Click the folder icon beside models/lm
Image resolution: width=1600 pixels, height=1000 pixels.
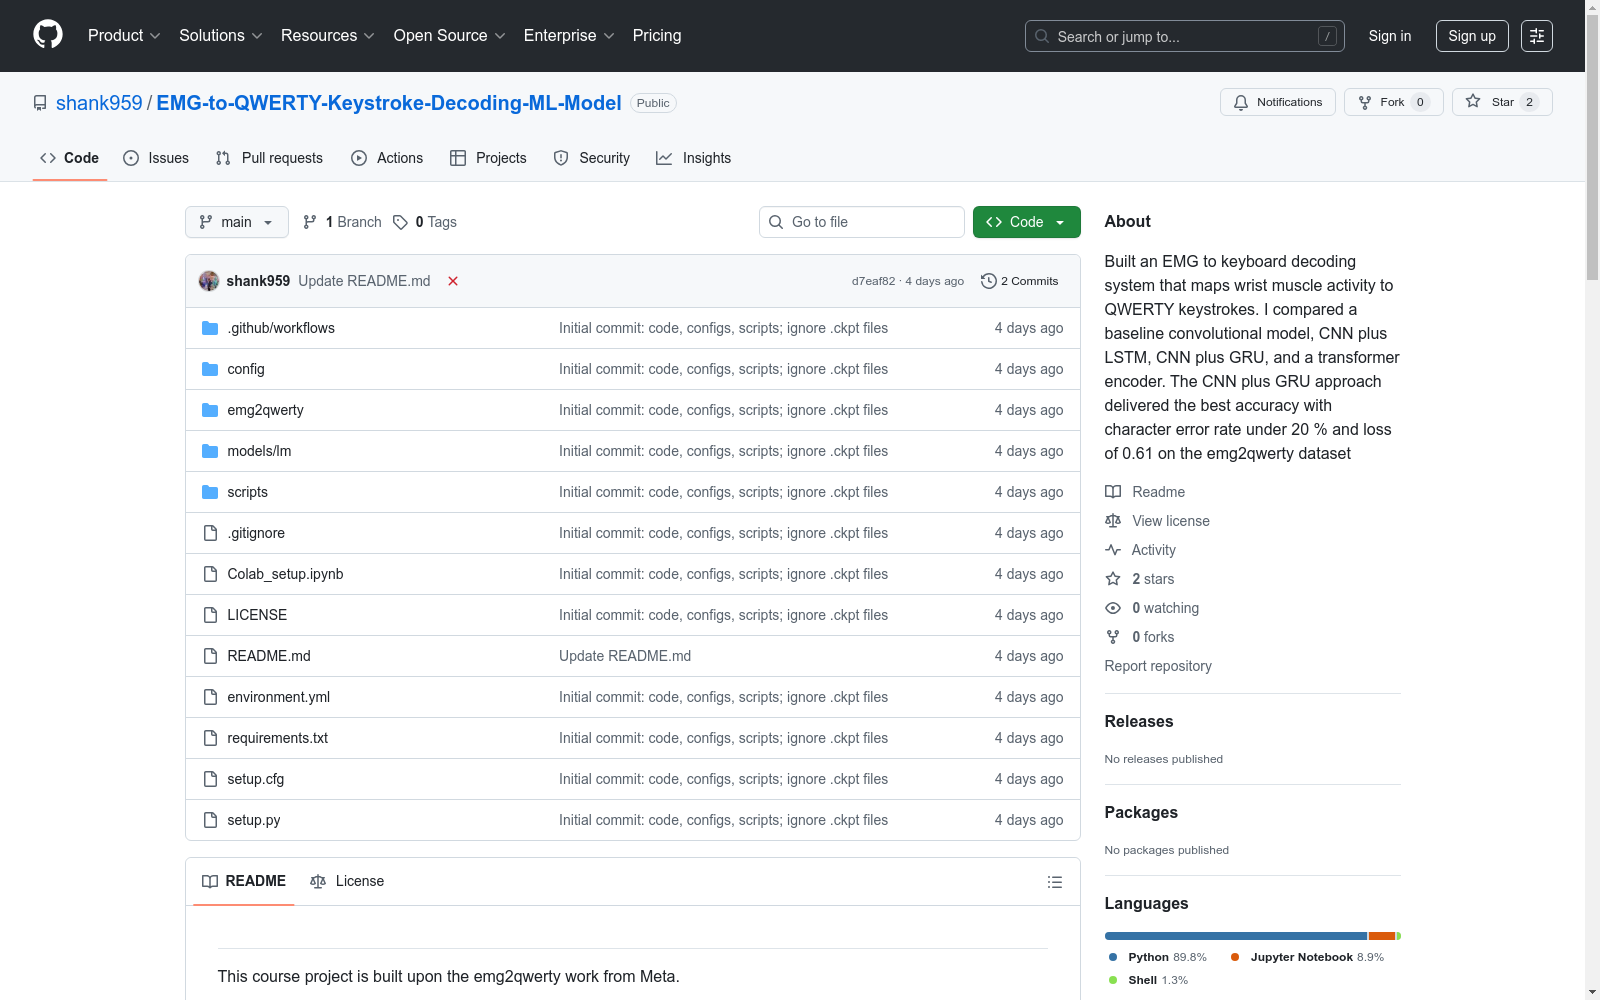pos(210,451)
